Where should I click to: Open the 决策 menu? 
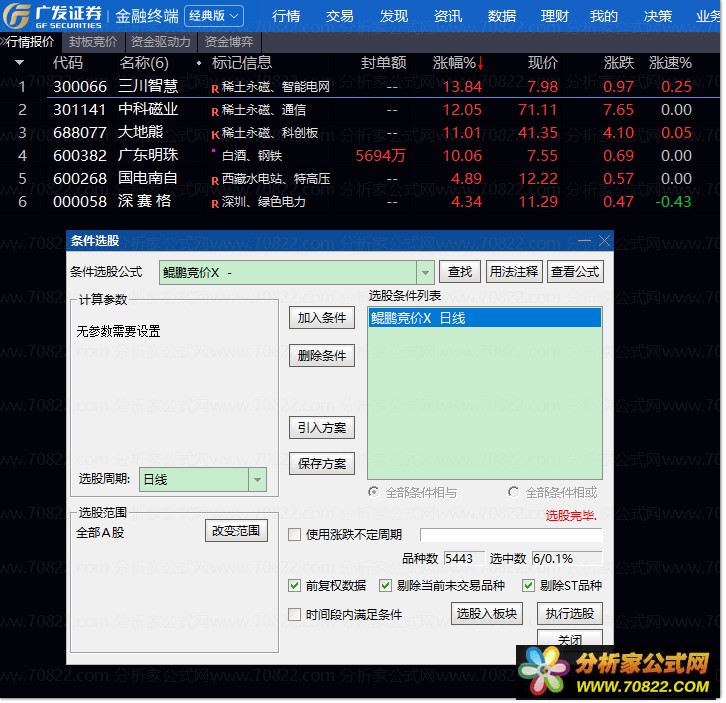(x=658, y=16)
